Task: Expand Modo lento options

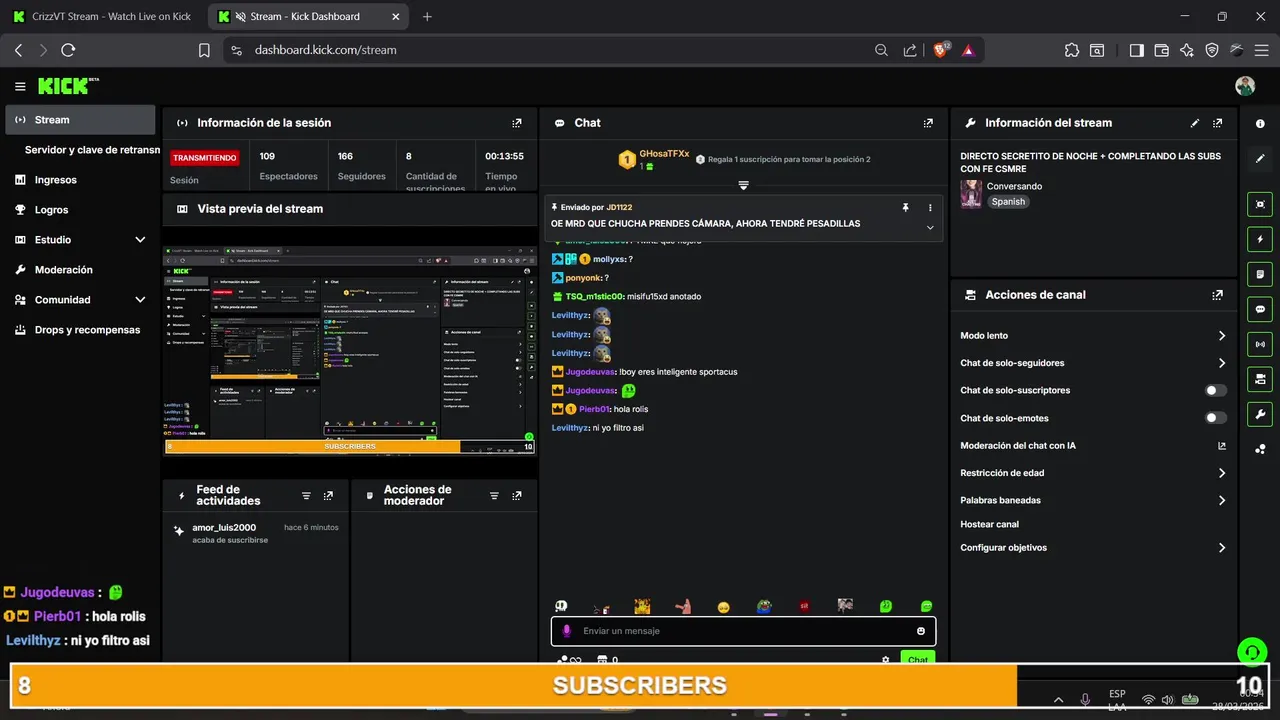Action: [1221, 336]
